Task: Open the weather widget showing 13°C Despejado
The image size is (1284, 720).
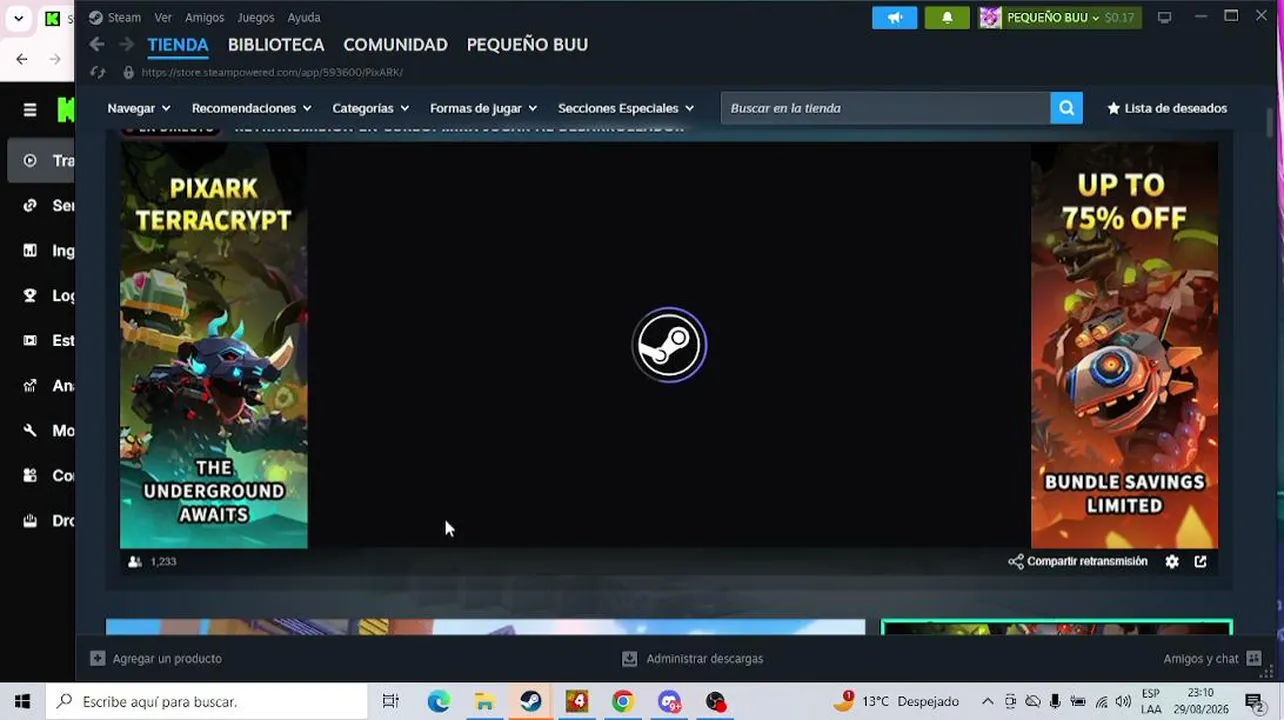Action: click(x=896, y=702)
